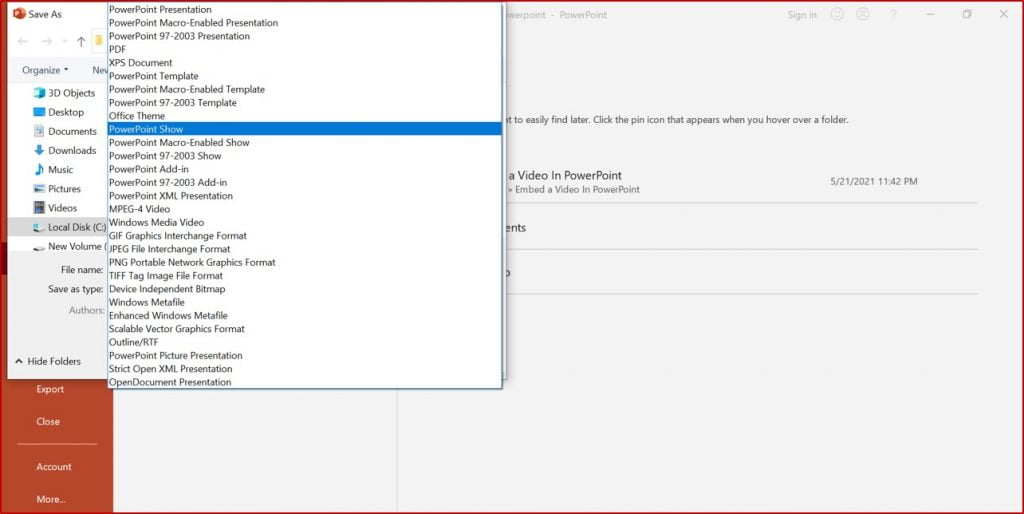This screenshot has height=514, width=1024.
Task: Send a frown feedback icon
Action: [863, 14]
